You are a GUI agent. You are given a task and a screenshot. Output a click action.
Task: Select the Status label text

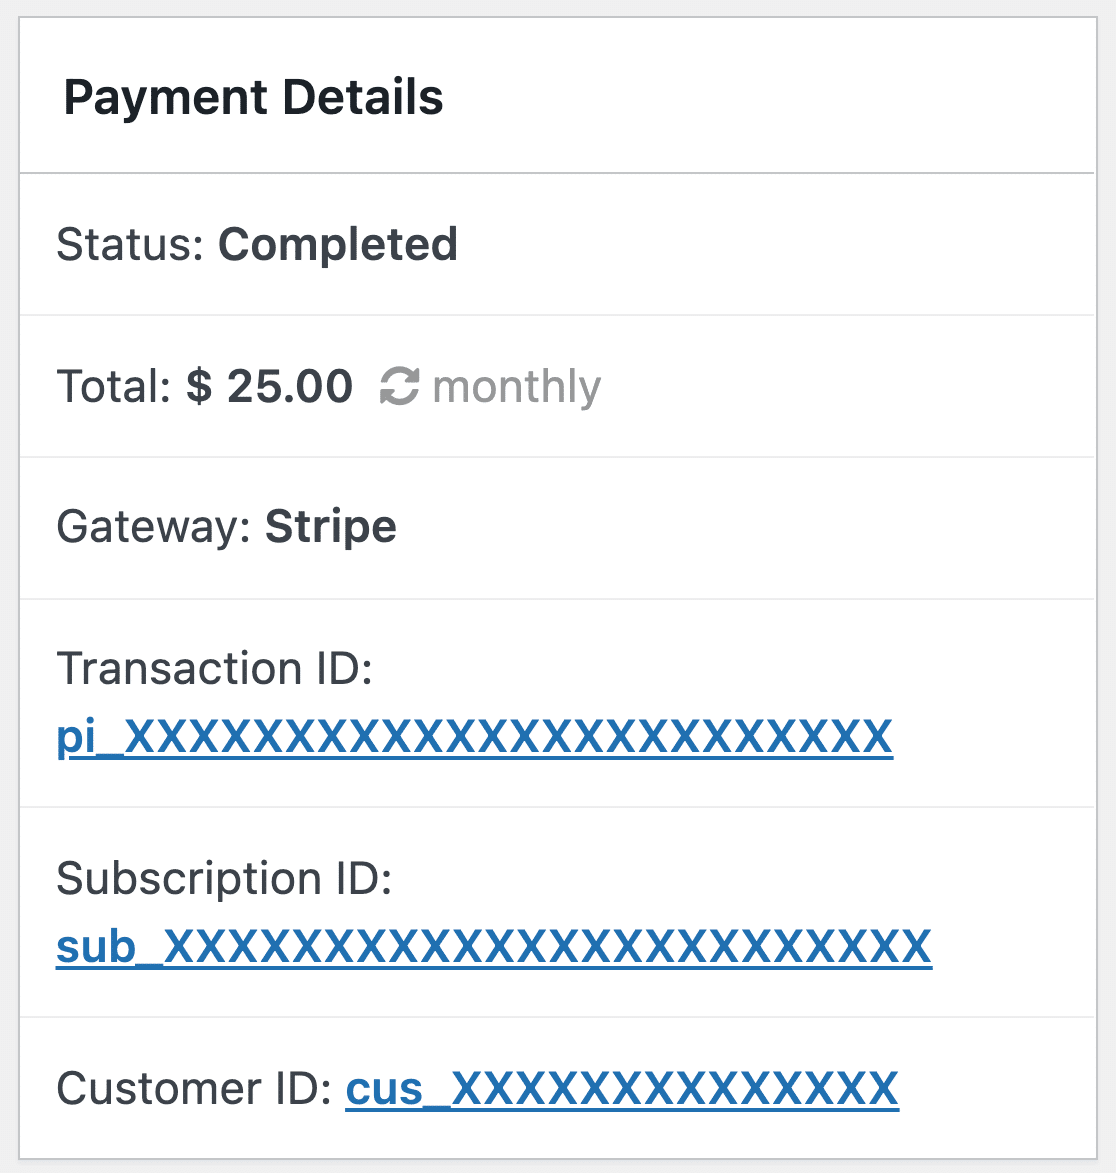coord(130,245)
